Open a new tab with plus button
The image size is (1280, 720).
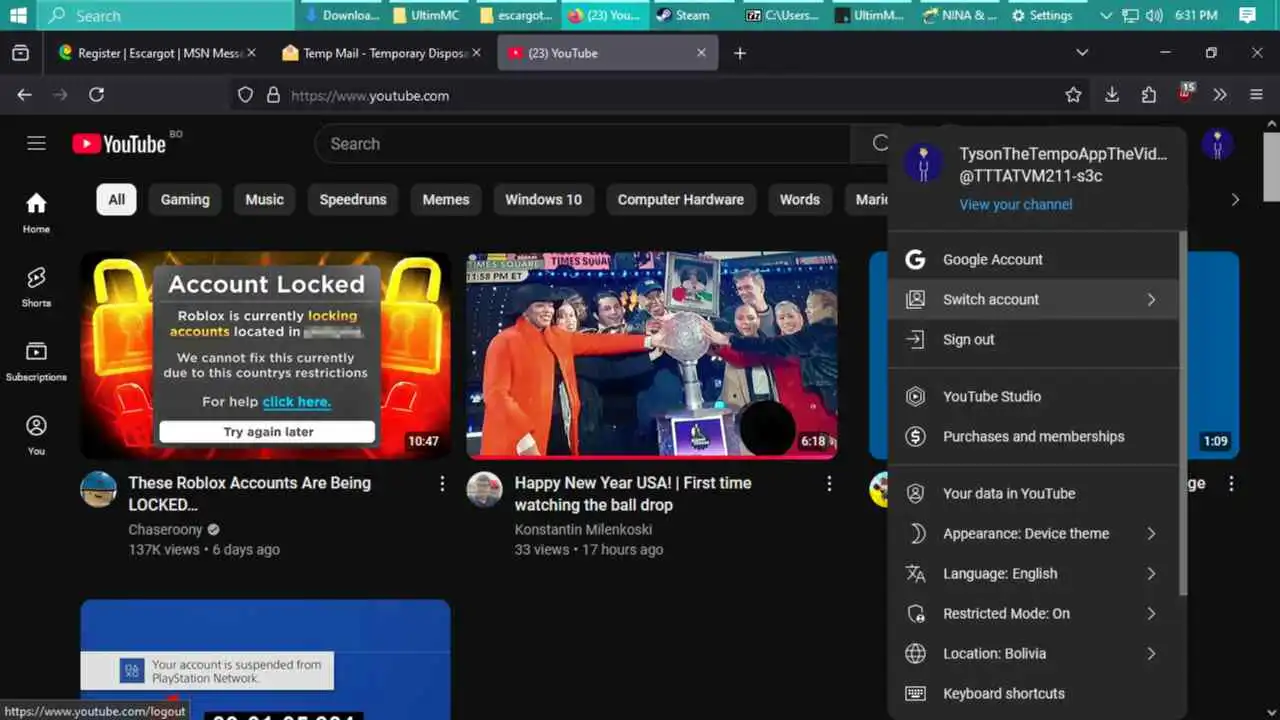(x=740, y=53)
